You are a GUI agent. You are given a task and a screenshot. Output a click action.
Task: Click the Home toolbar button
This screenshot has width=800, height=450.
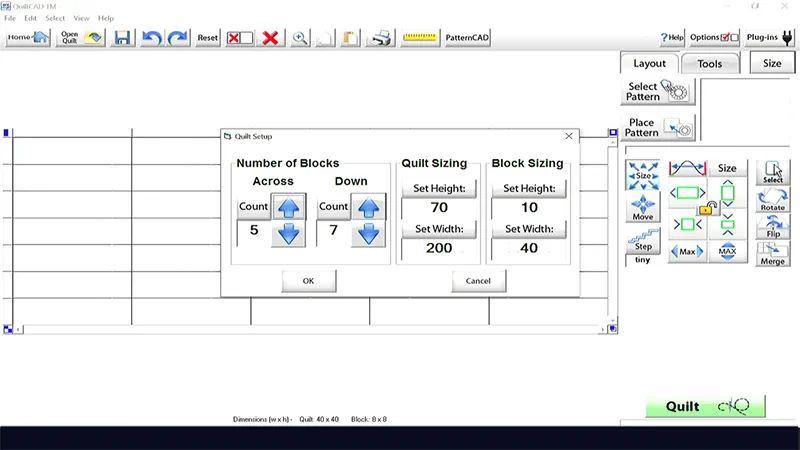27,38
